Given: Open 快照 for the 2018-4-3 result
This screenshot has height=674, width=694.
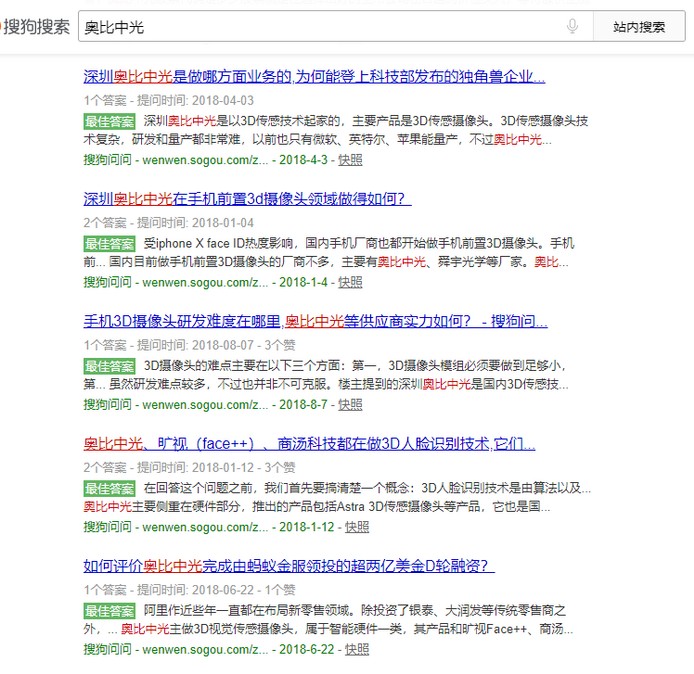Looking at the screenshot, I should click(x=350, y=160).
